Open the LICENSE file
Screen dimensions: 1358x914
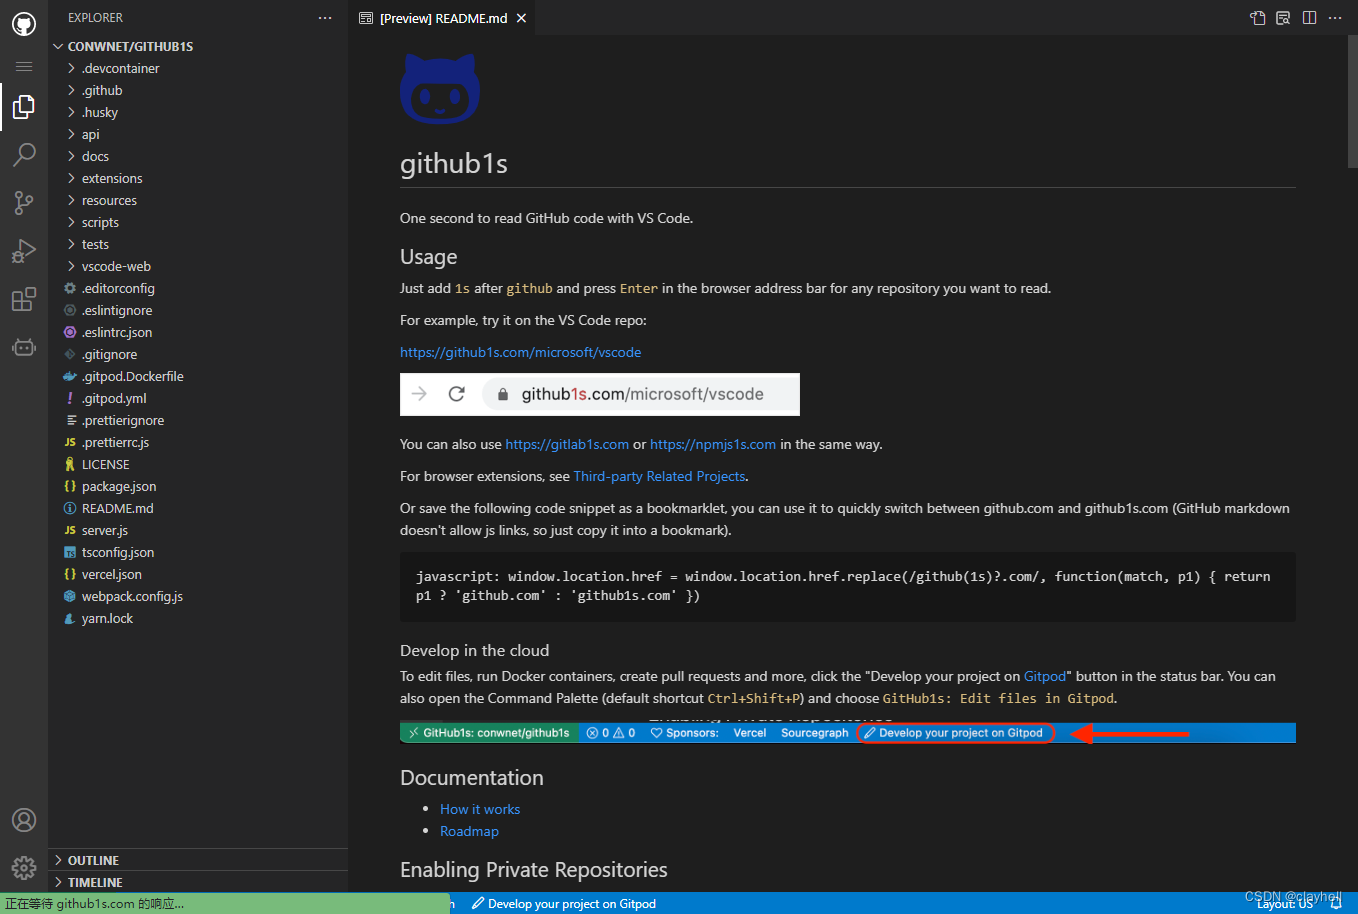pyautogui.click(x=198, y=464)
